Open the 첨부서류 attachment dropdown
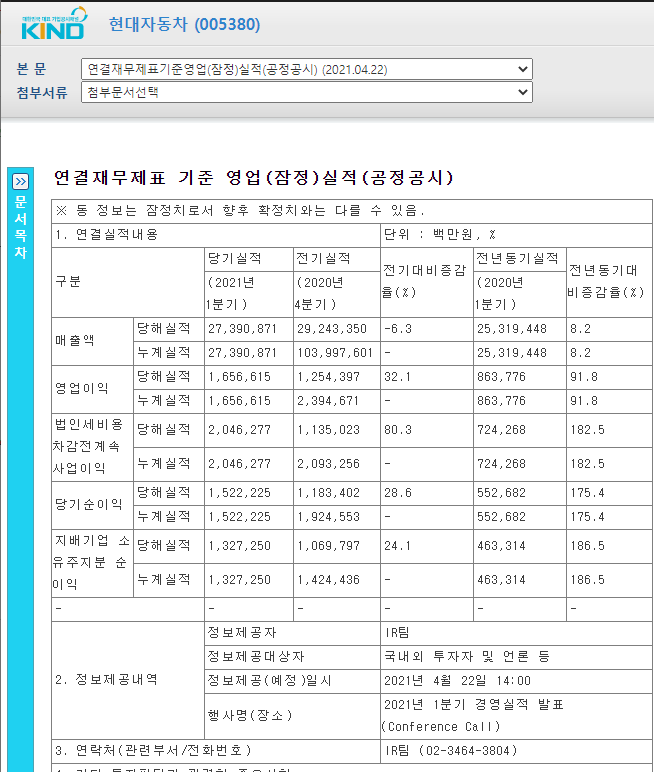The height and width of the screenshot is (772, 654). [x=306, y=92]
